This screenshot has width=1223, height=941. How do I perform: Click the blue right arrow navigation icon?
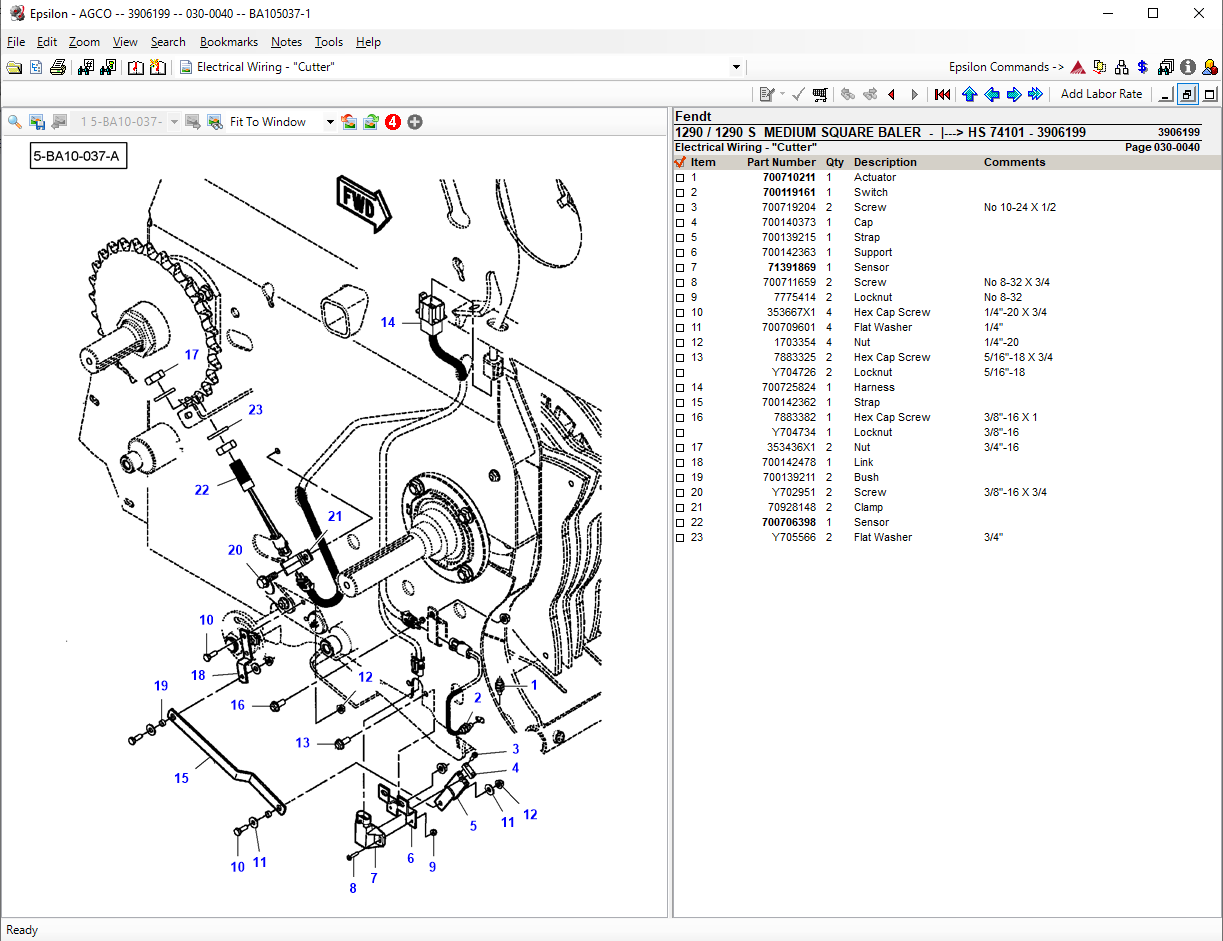(1014, 94)
